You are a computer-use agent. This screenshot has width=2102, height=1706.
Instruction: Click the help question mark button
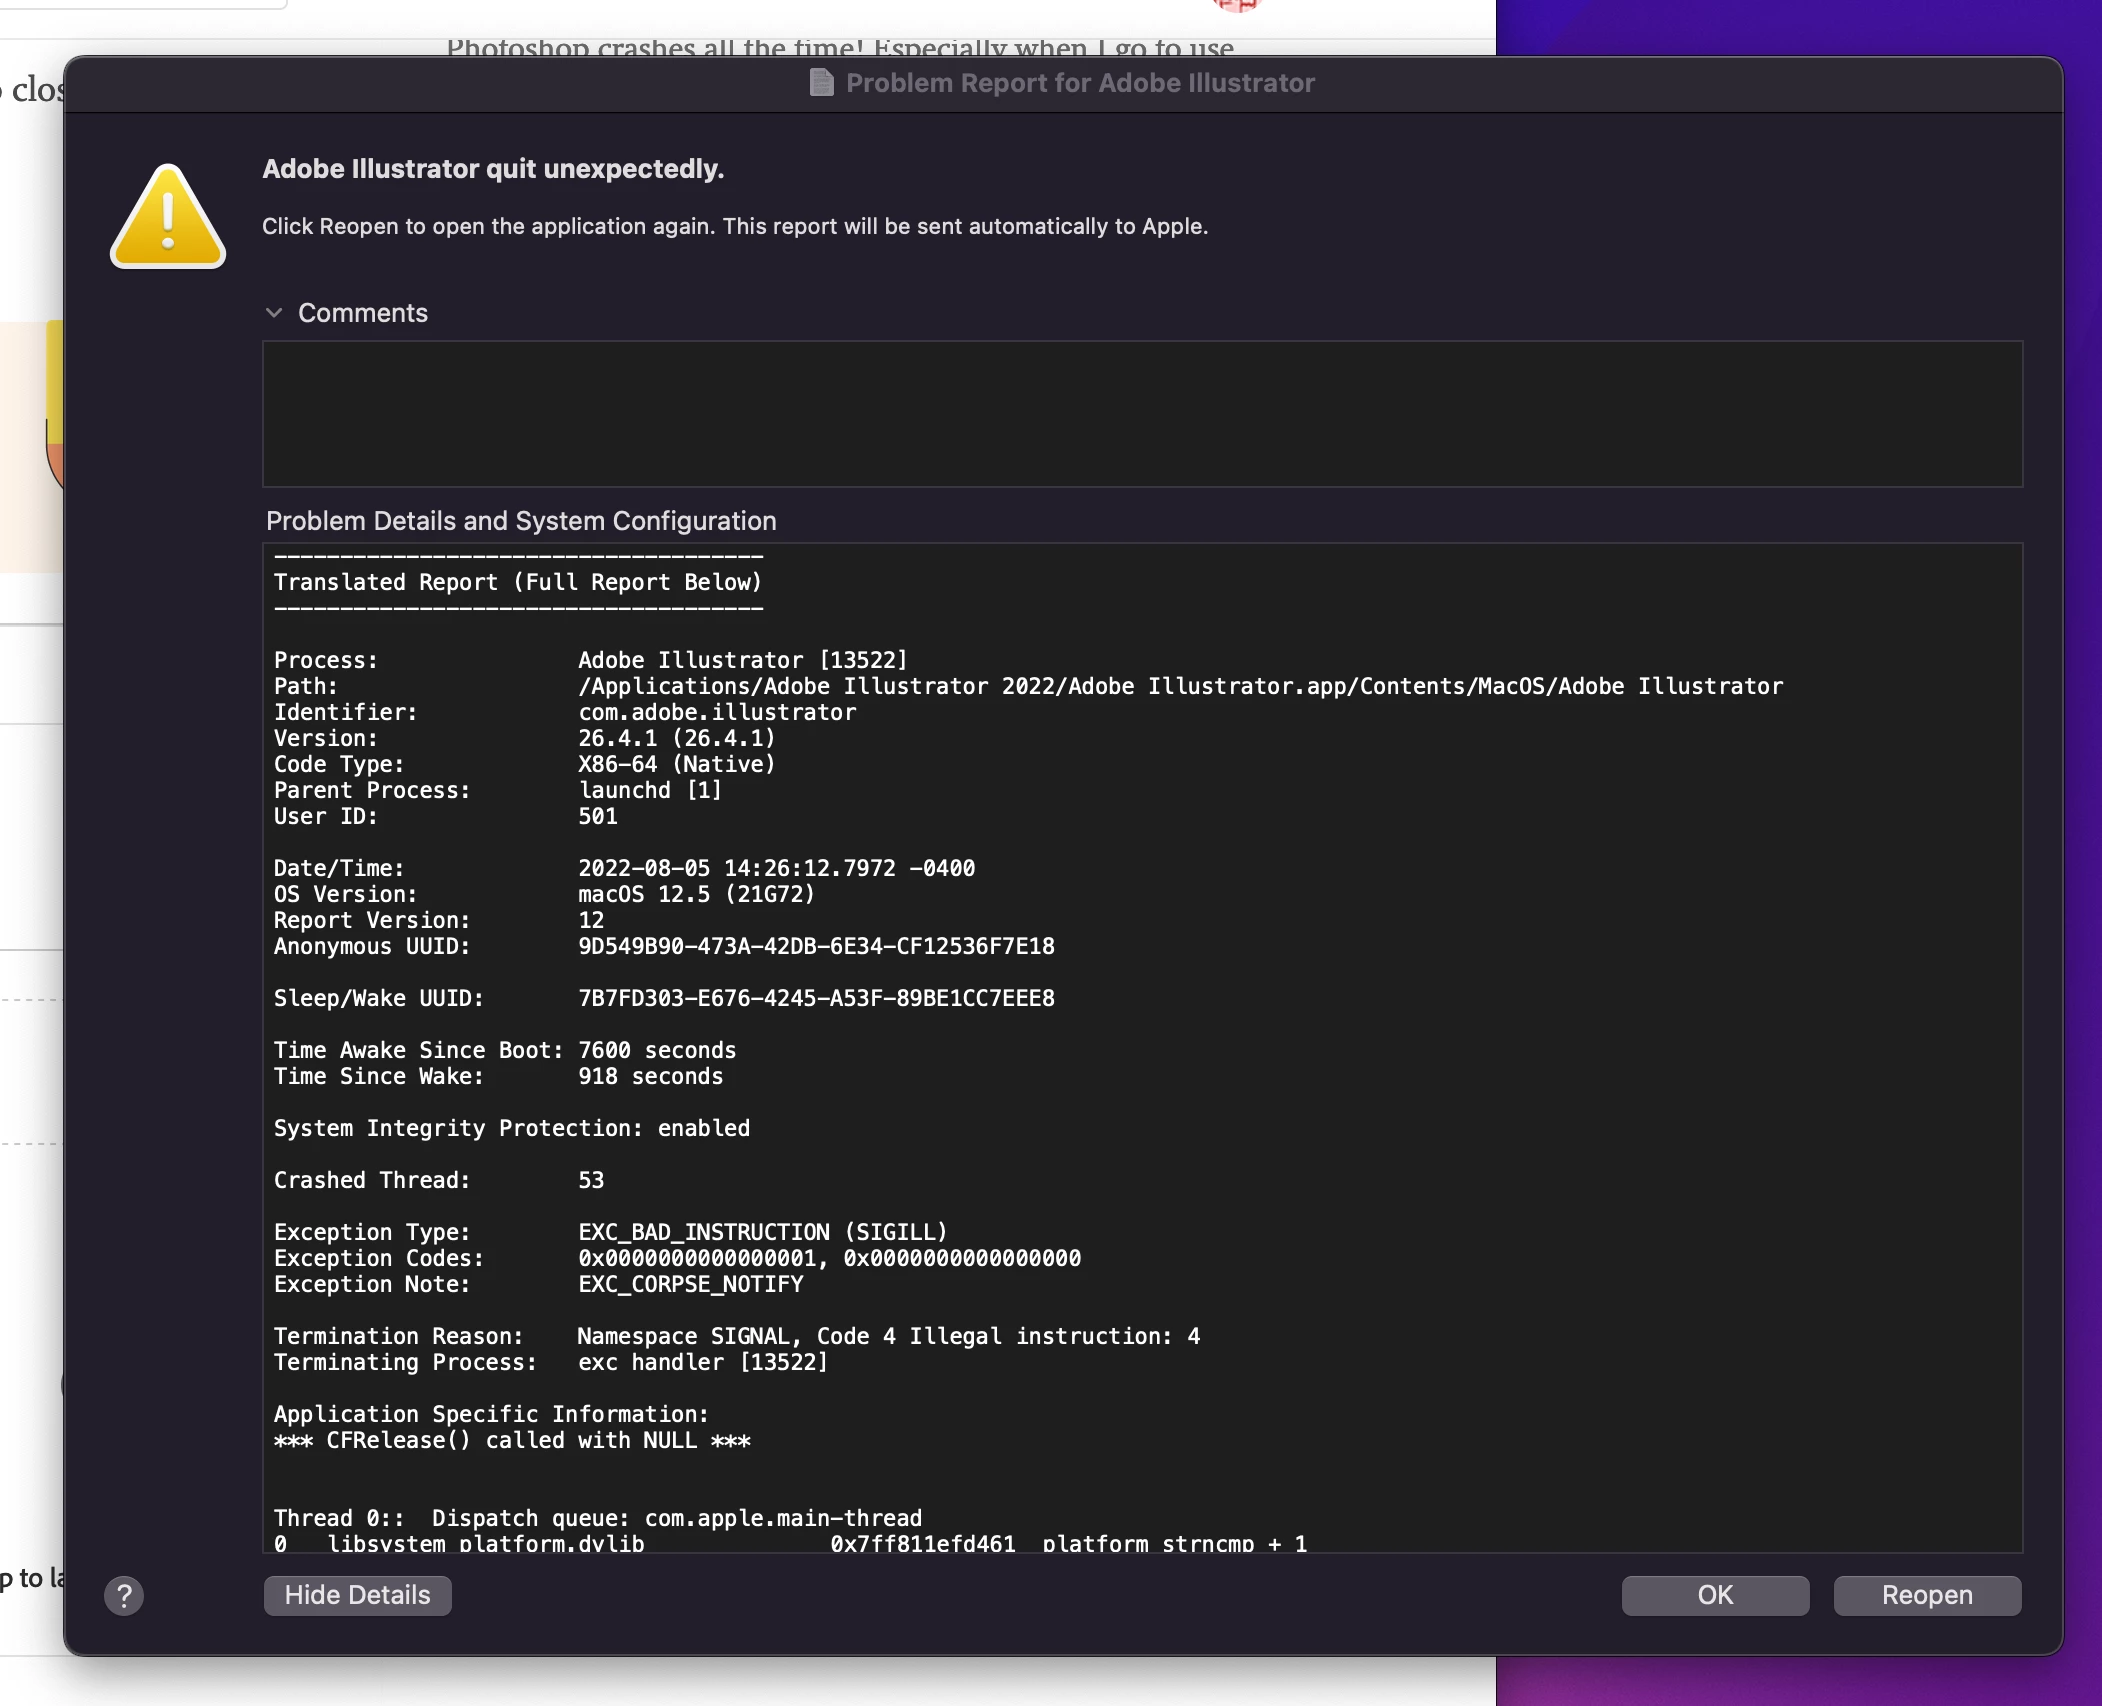124,1595
